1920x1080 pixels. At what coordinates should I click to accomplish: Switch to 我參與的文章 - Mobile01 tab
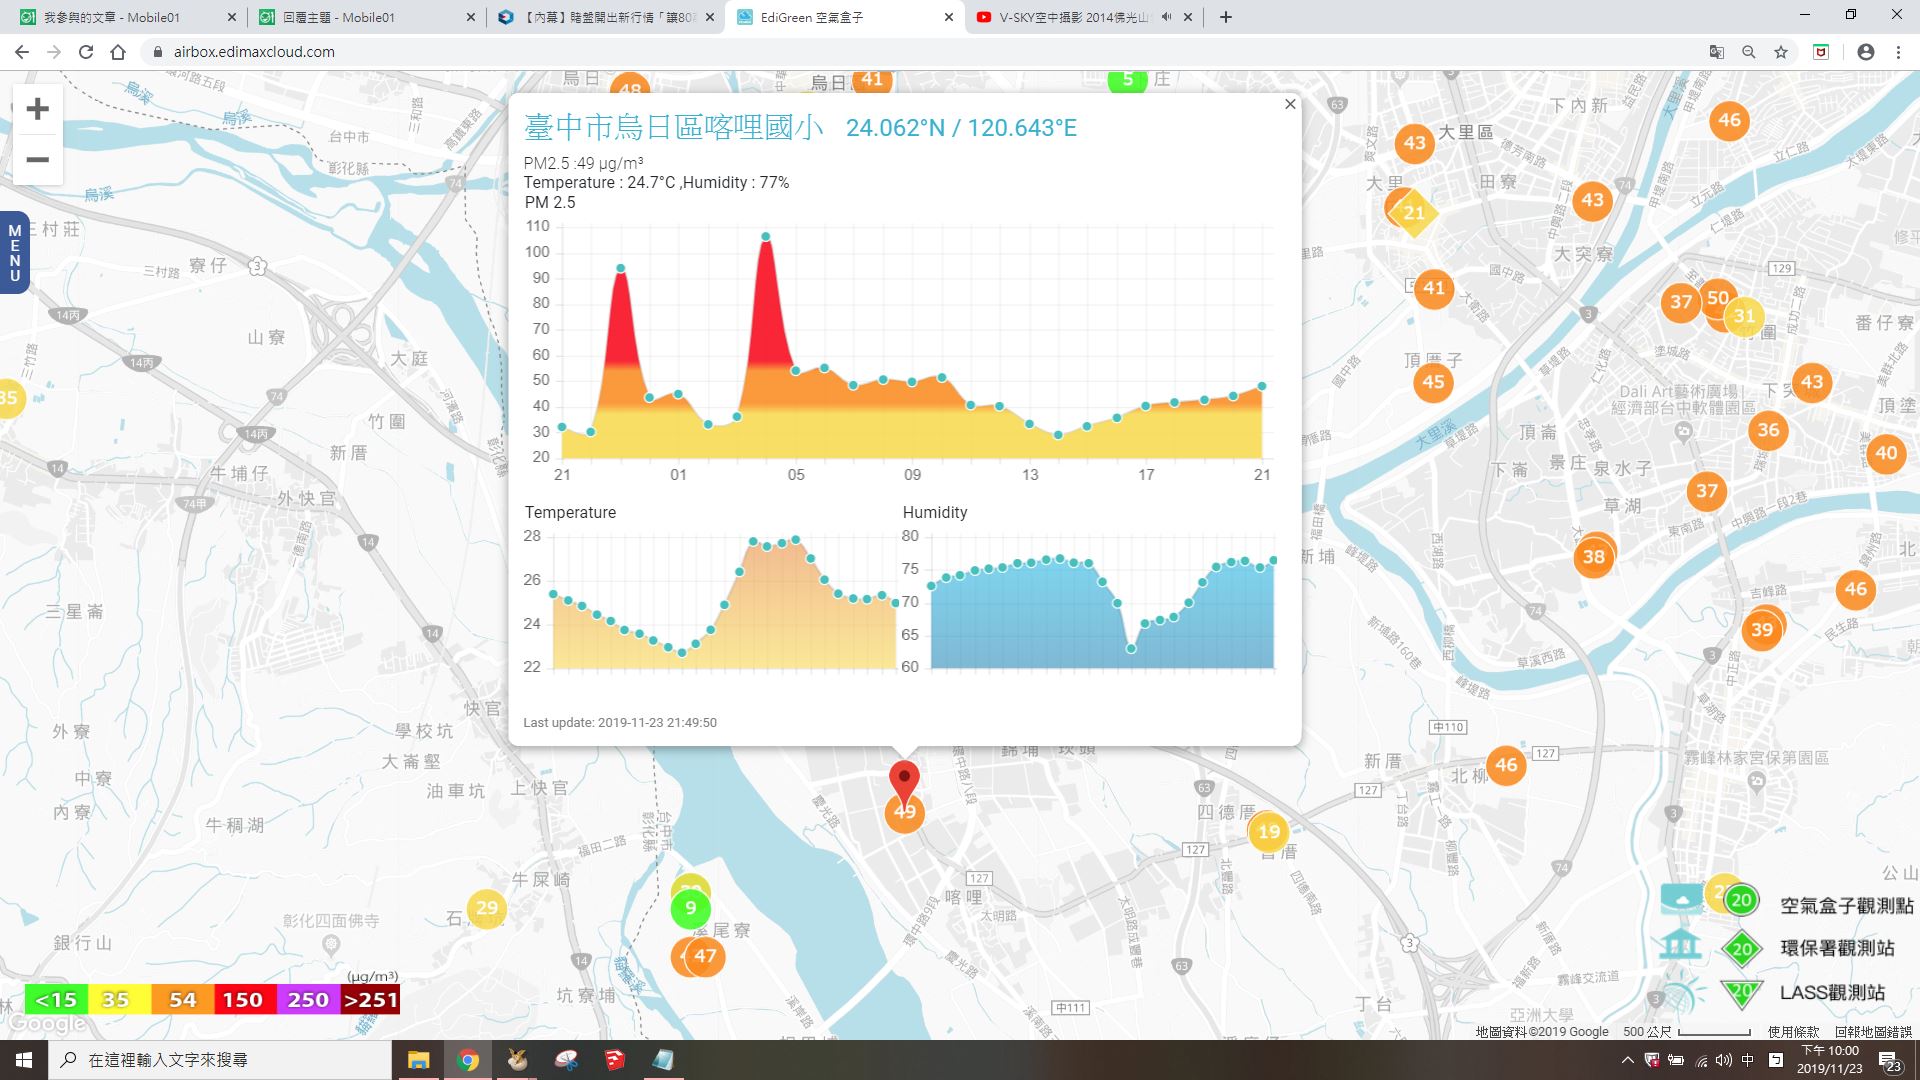(x=127, y=17)
